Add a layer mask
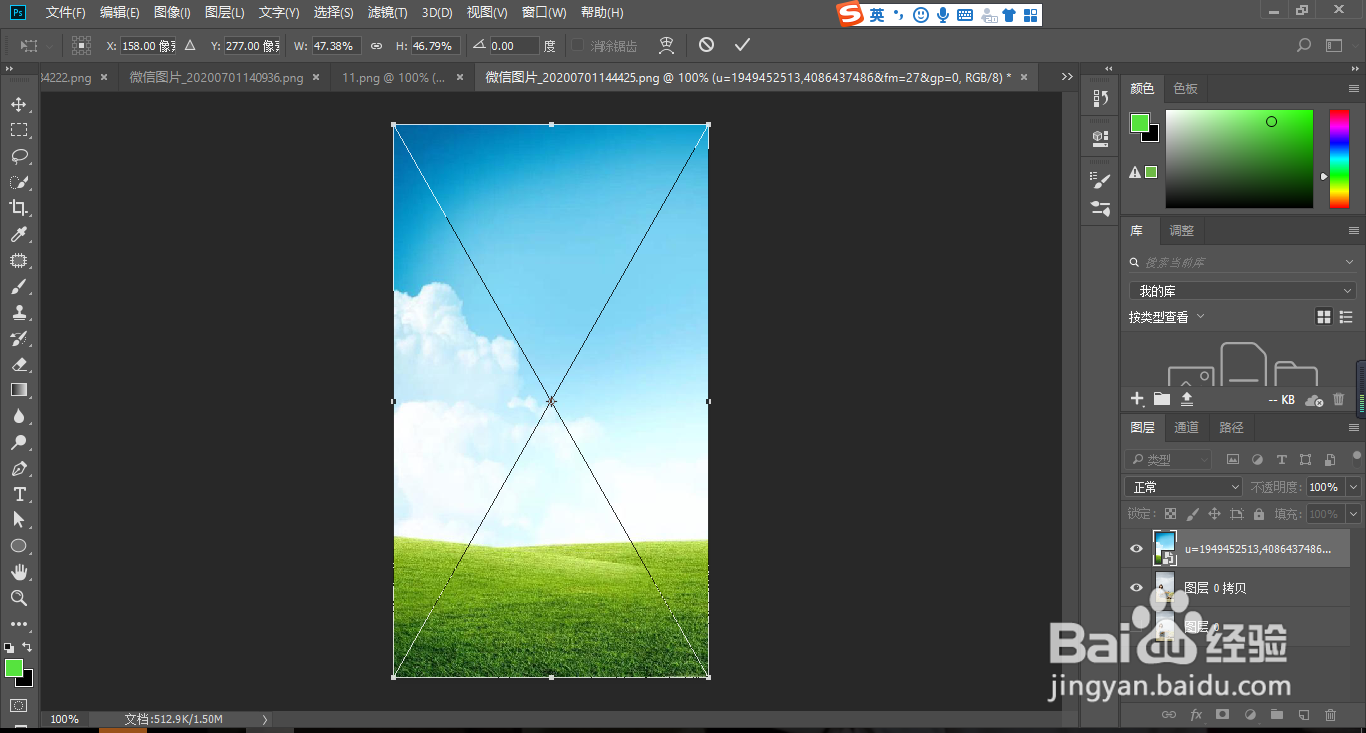Image resolution: width=1366 pixels, height=733 pixels. [x=1222, y=715]
